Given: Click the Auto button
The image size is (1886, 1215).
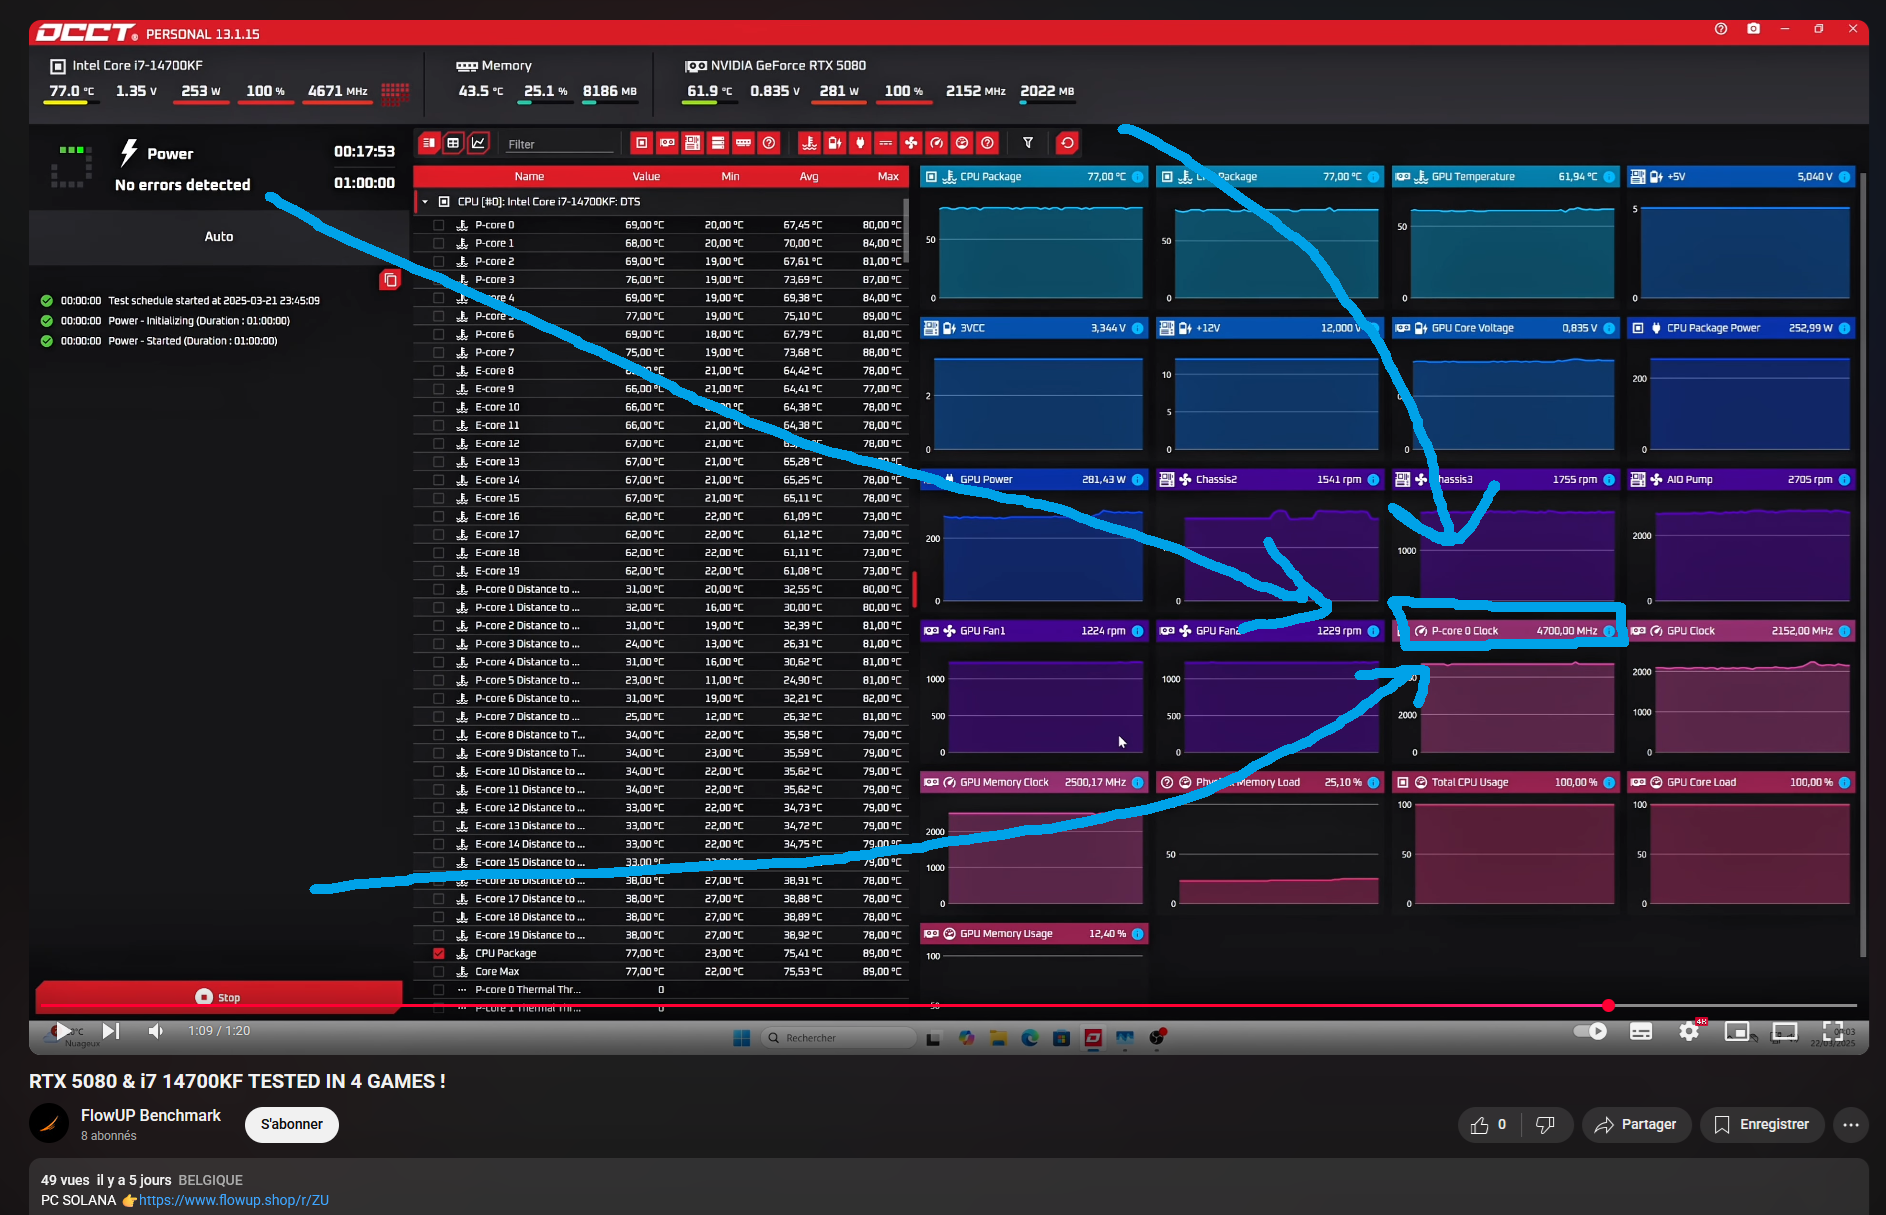Looking at the screenshot, I should tap(219, 237).
